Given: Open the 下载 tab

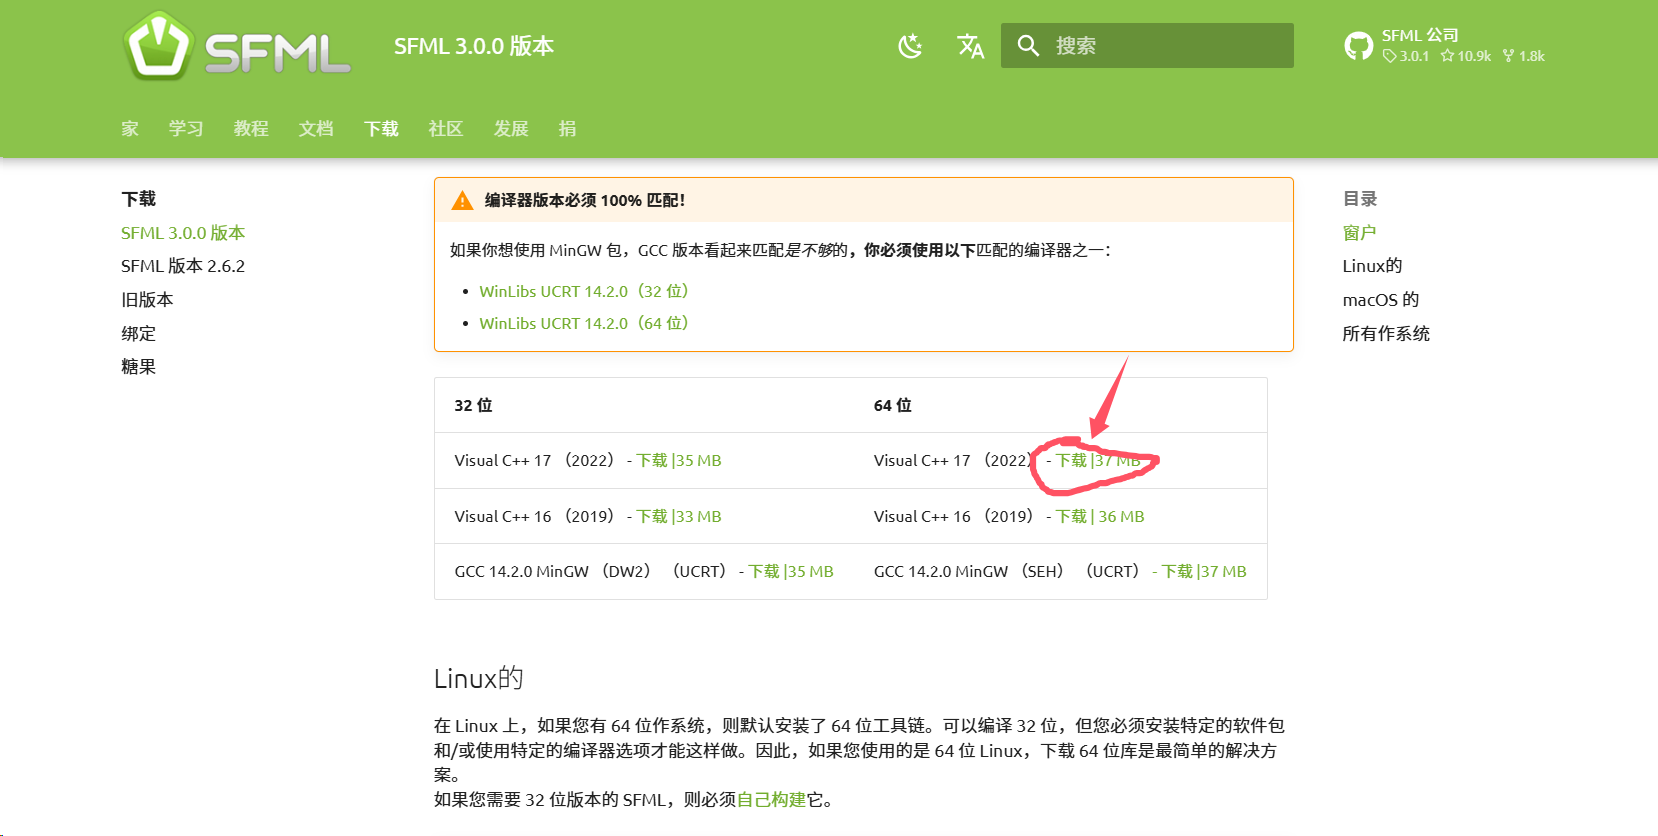Looking at the screenshot, I should coord(381,128).
